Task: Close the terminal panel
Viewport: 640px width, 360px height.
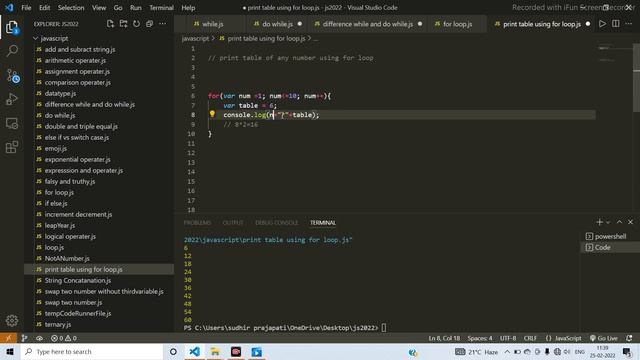Action: tap(631, 222)
